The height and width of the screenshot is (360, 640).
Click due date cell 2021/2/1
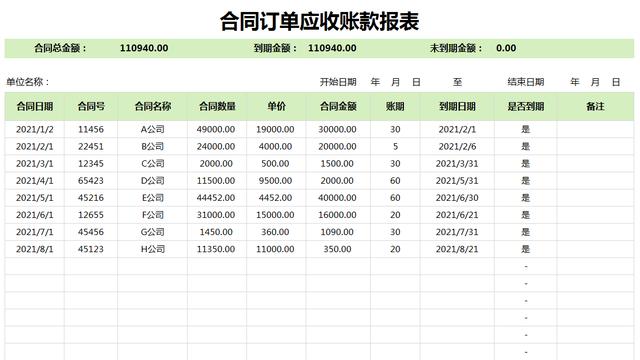tap(457, 129)
